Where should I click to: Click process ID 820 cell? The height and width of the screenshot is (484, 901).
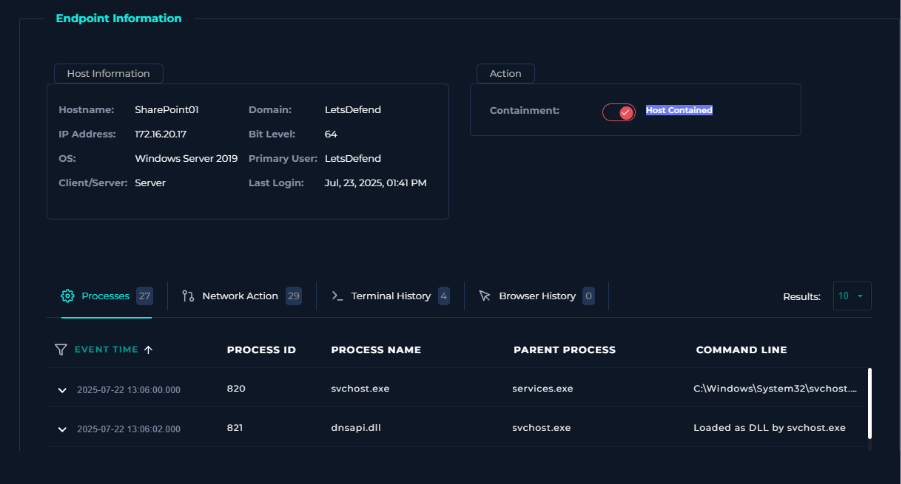point(236,389)
